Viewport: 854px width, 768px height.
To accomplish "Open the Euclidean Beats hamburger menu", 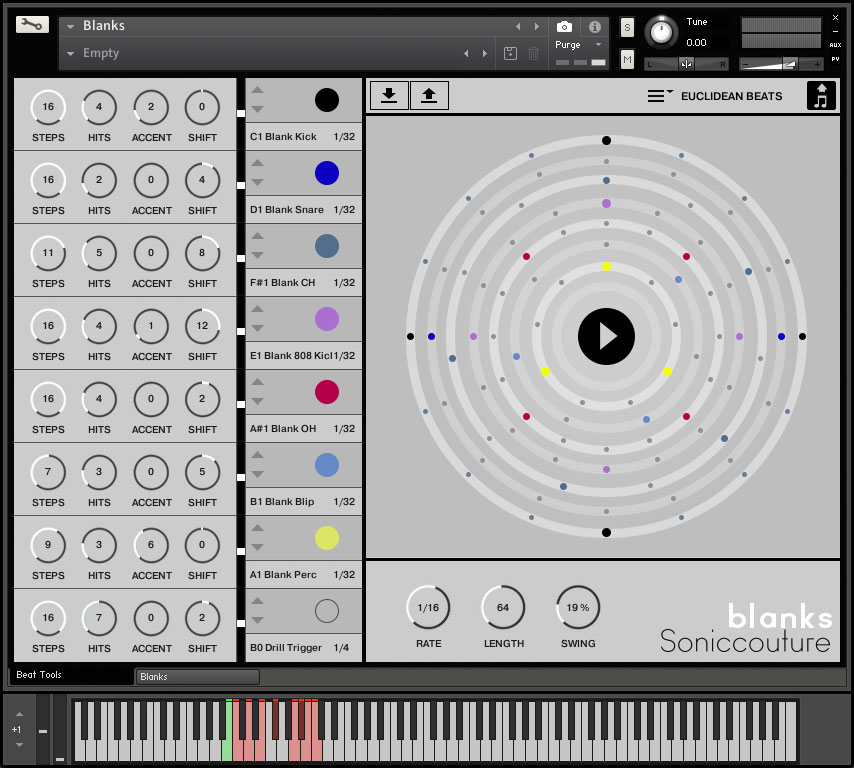I will 659,95.
